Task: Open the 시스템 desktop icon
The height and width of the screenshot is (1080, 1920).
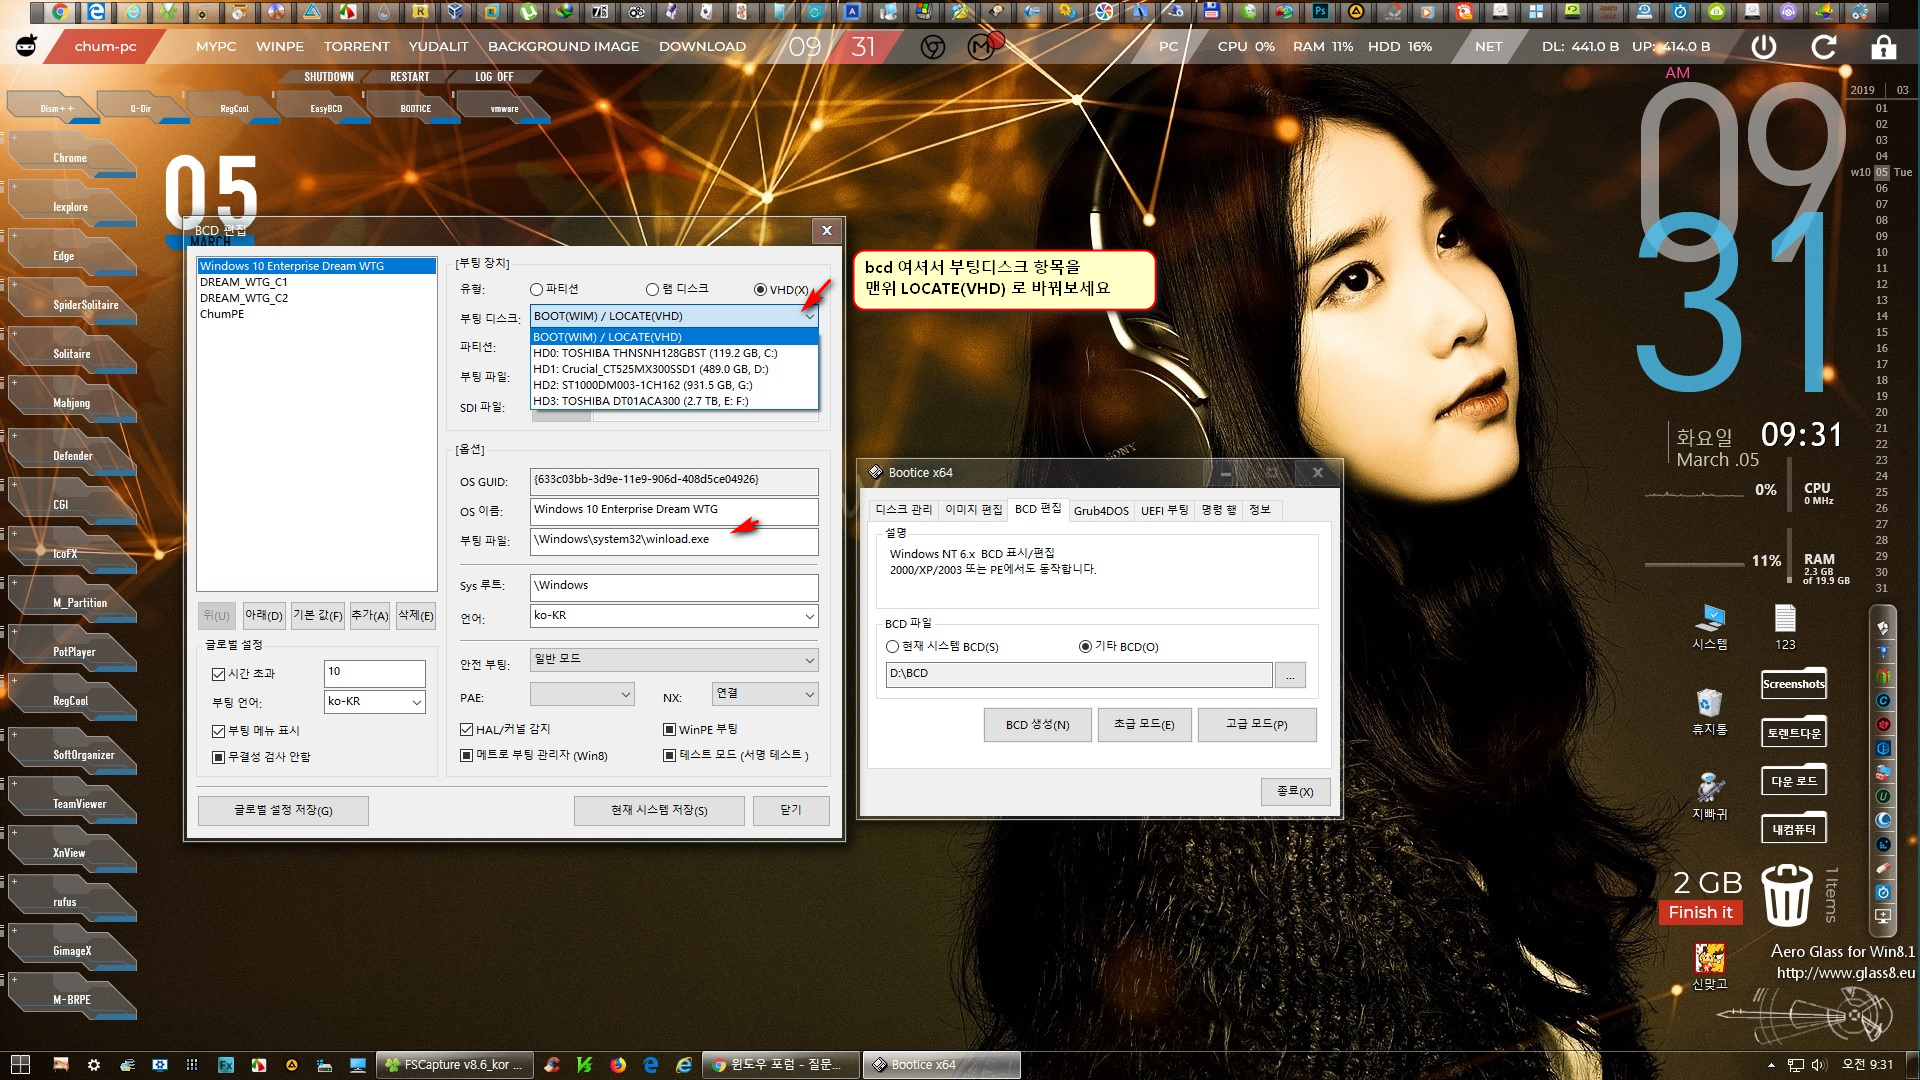Action: tap(1709, 627)
